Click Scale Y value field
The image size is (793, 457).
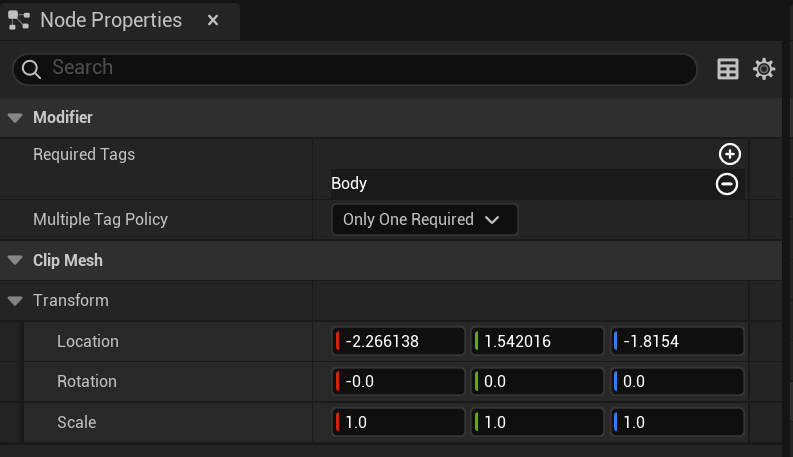[538, 422]
